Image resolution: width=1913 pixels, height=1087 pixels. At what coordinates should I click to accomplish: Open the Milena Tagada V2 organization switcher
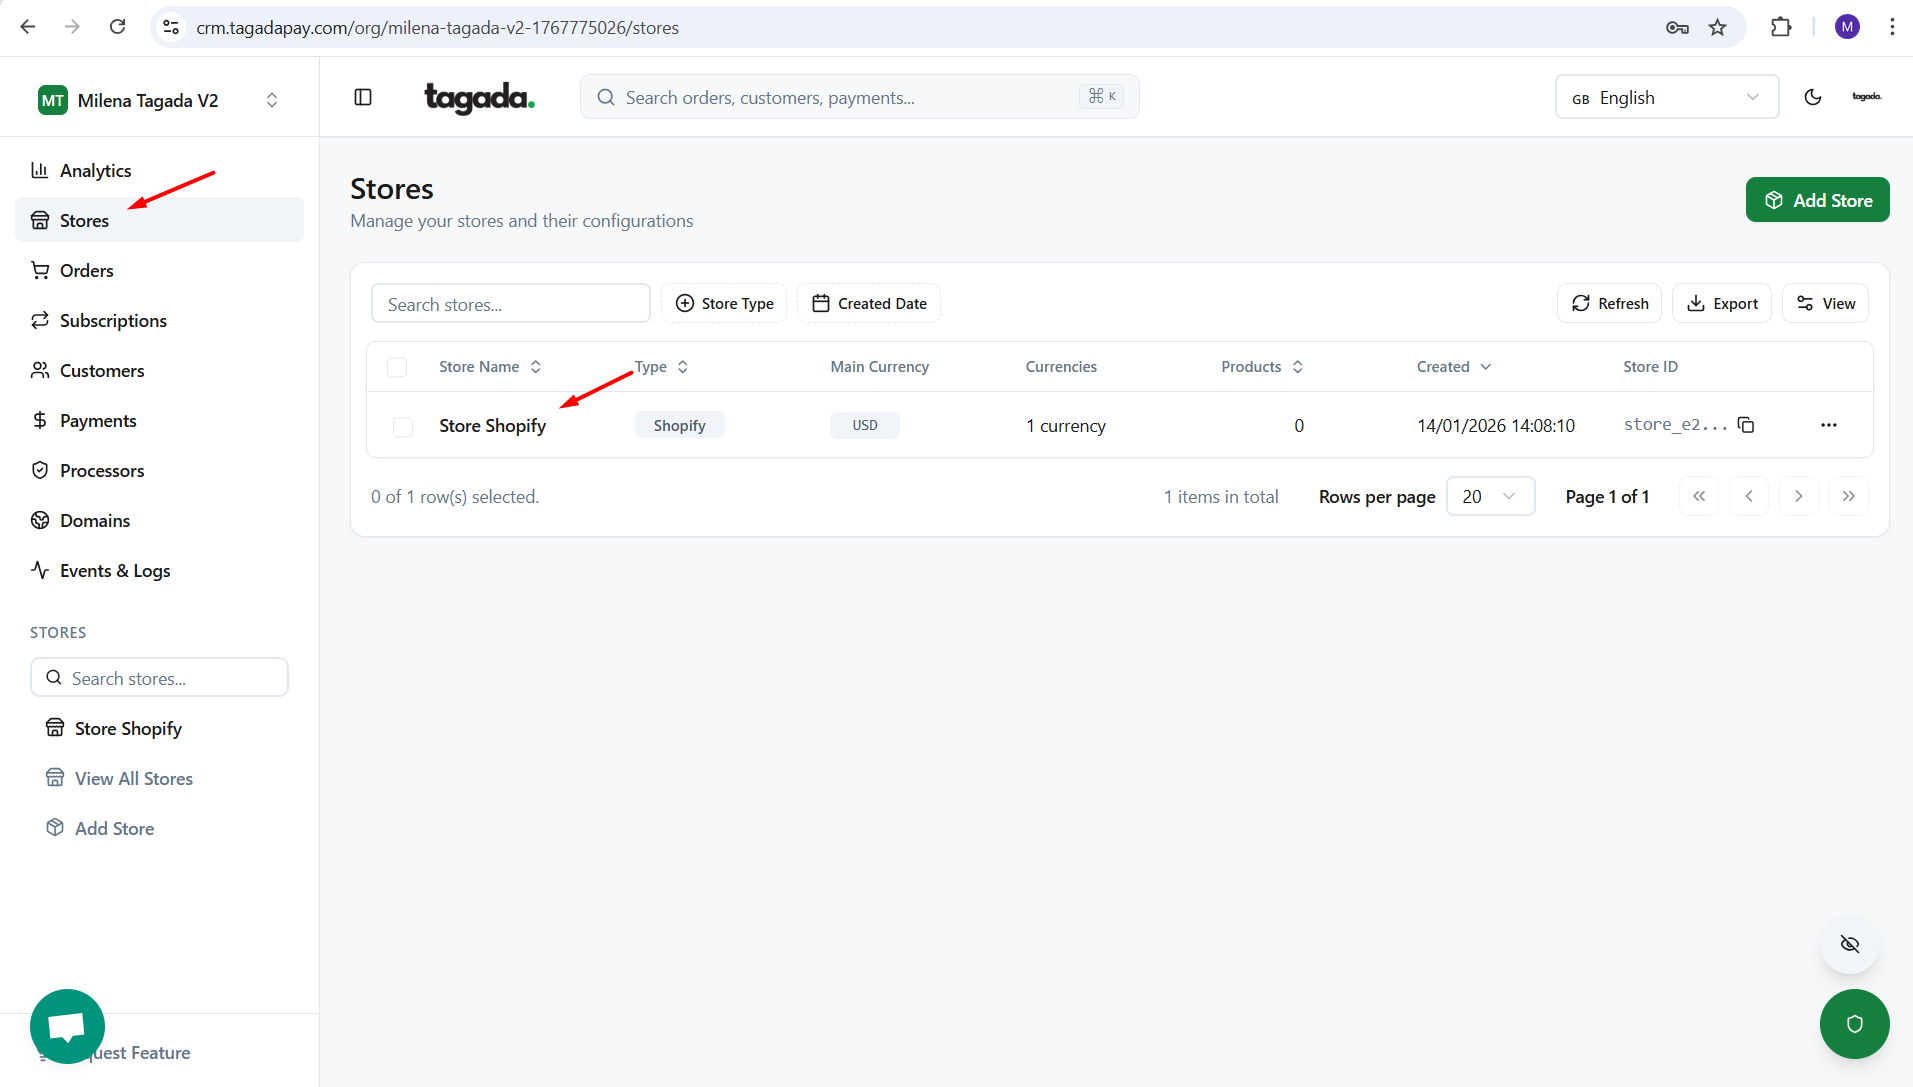pyautogui.click(x=159, y=100)
